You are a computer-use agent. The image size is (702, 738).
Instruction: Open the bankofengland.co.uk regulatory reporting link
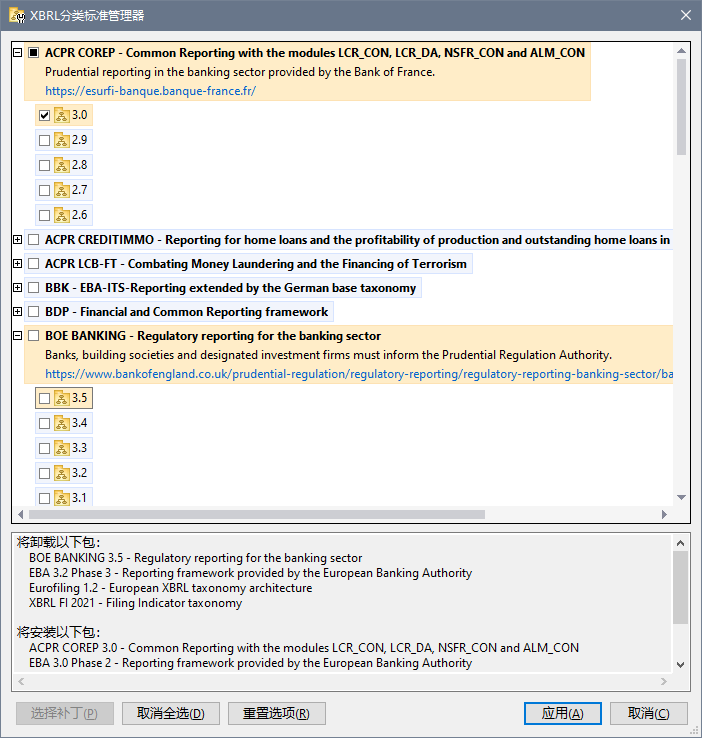coord(359,374)
